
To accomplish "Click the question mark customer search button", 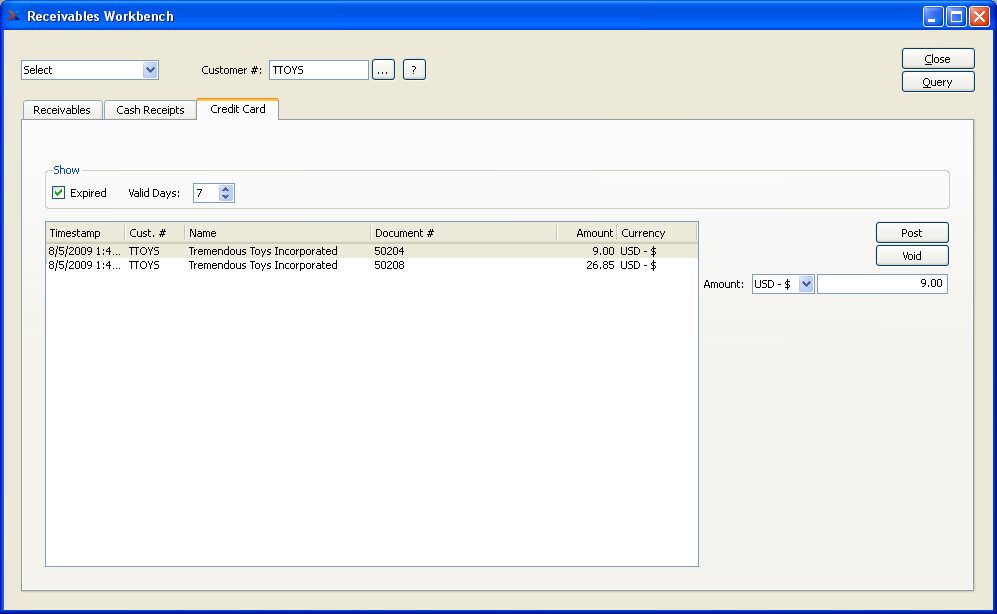I will [x=414, y=70].
